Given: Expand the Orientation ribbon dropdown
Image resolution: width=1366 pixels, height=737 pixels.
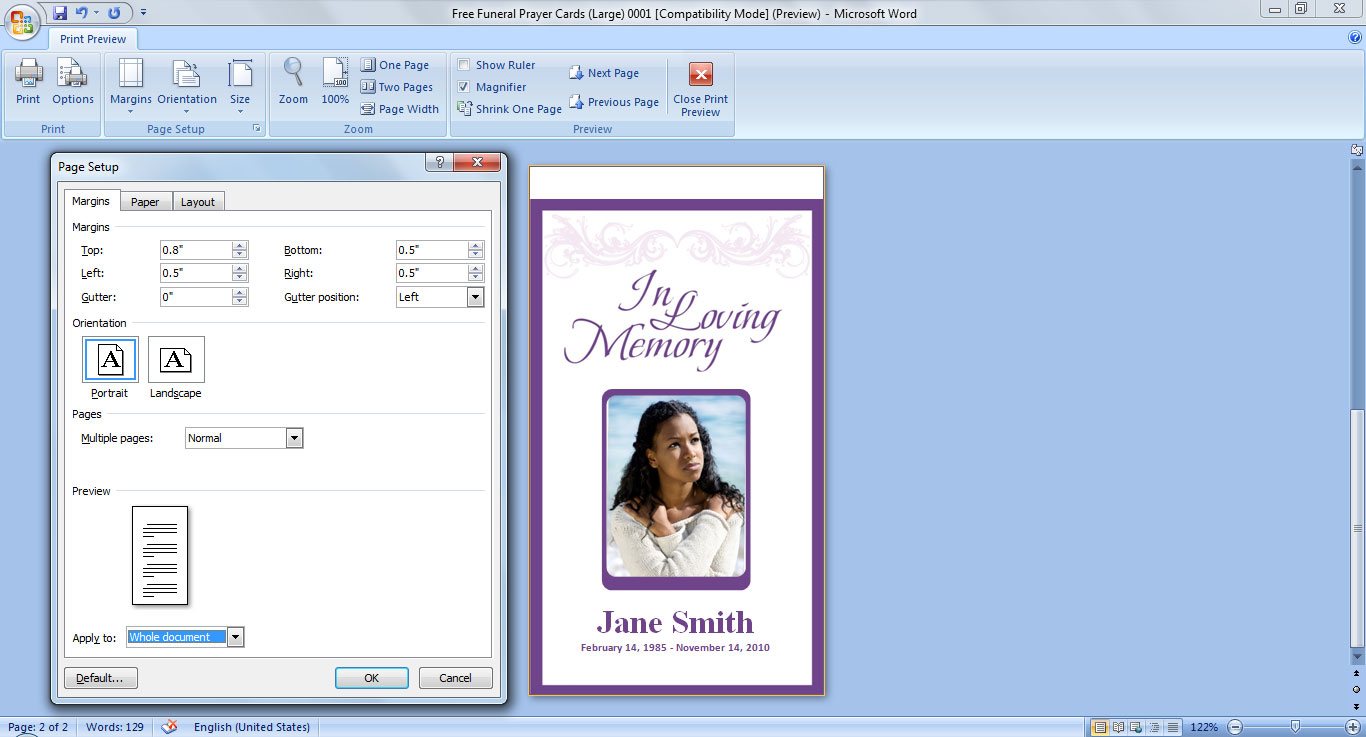Looking at the screenshot, I should 187,86.
